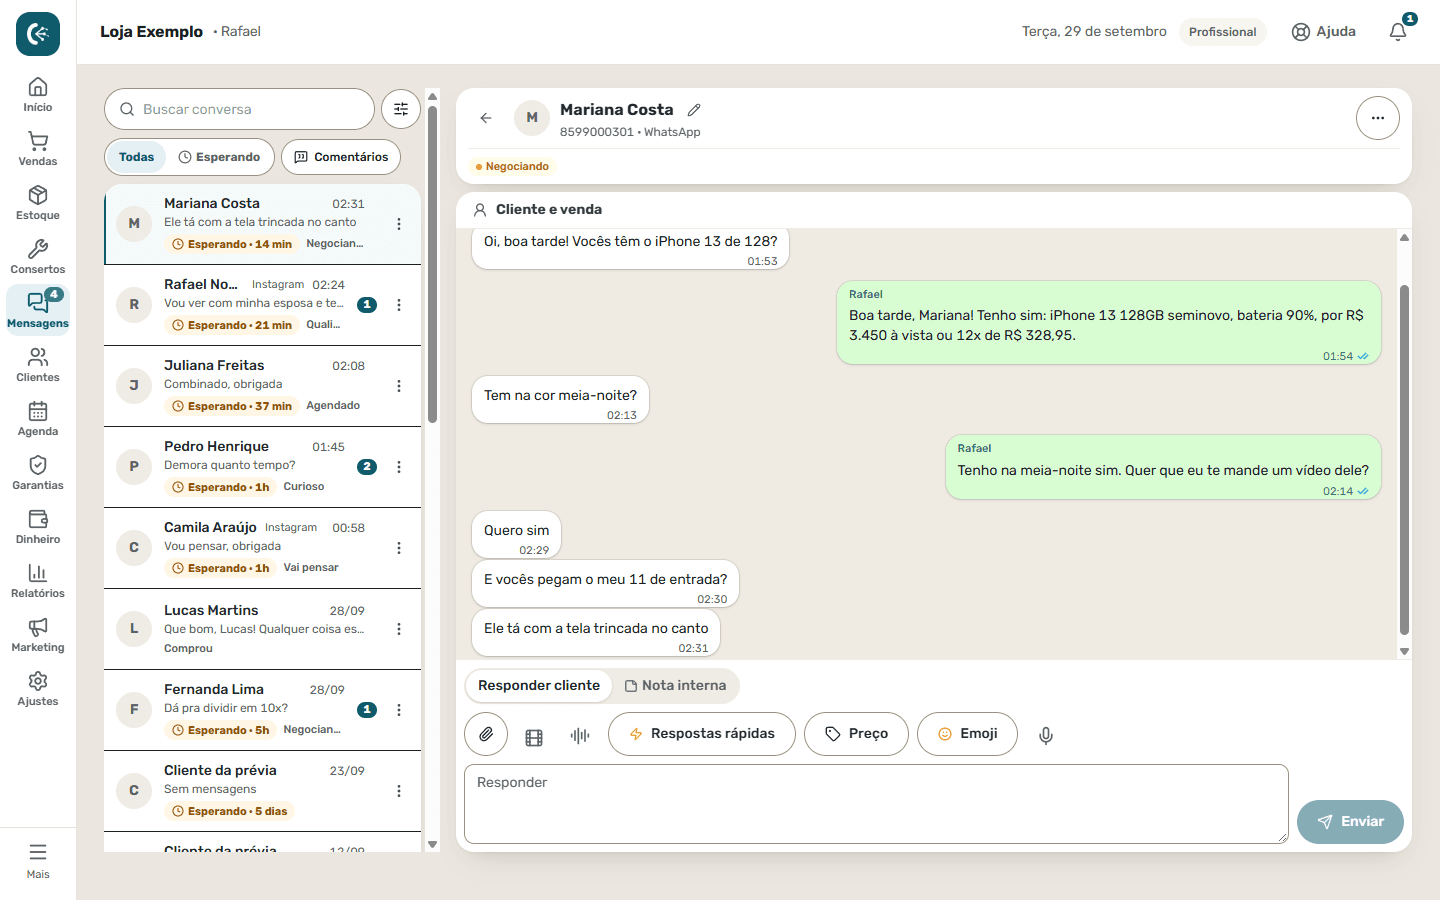1440x900 pixels.
Task: Open the Emoji picker button
Action: (x=967, y=734)
